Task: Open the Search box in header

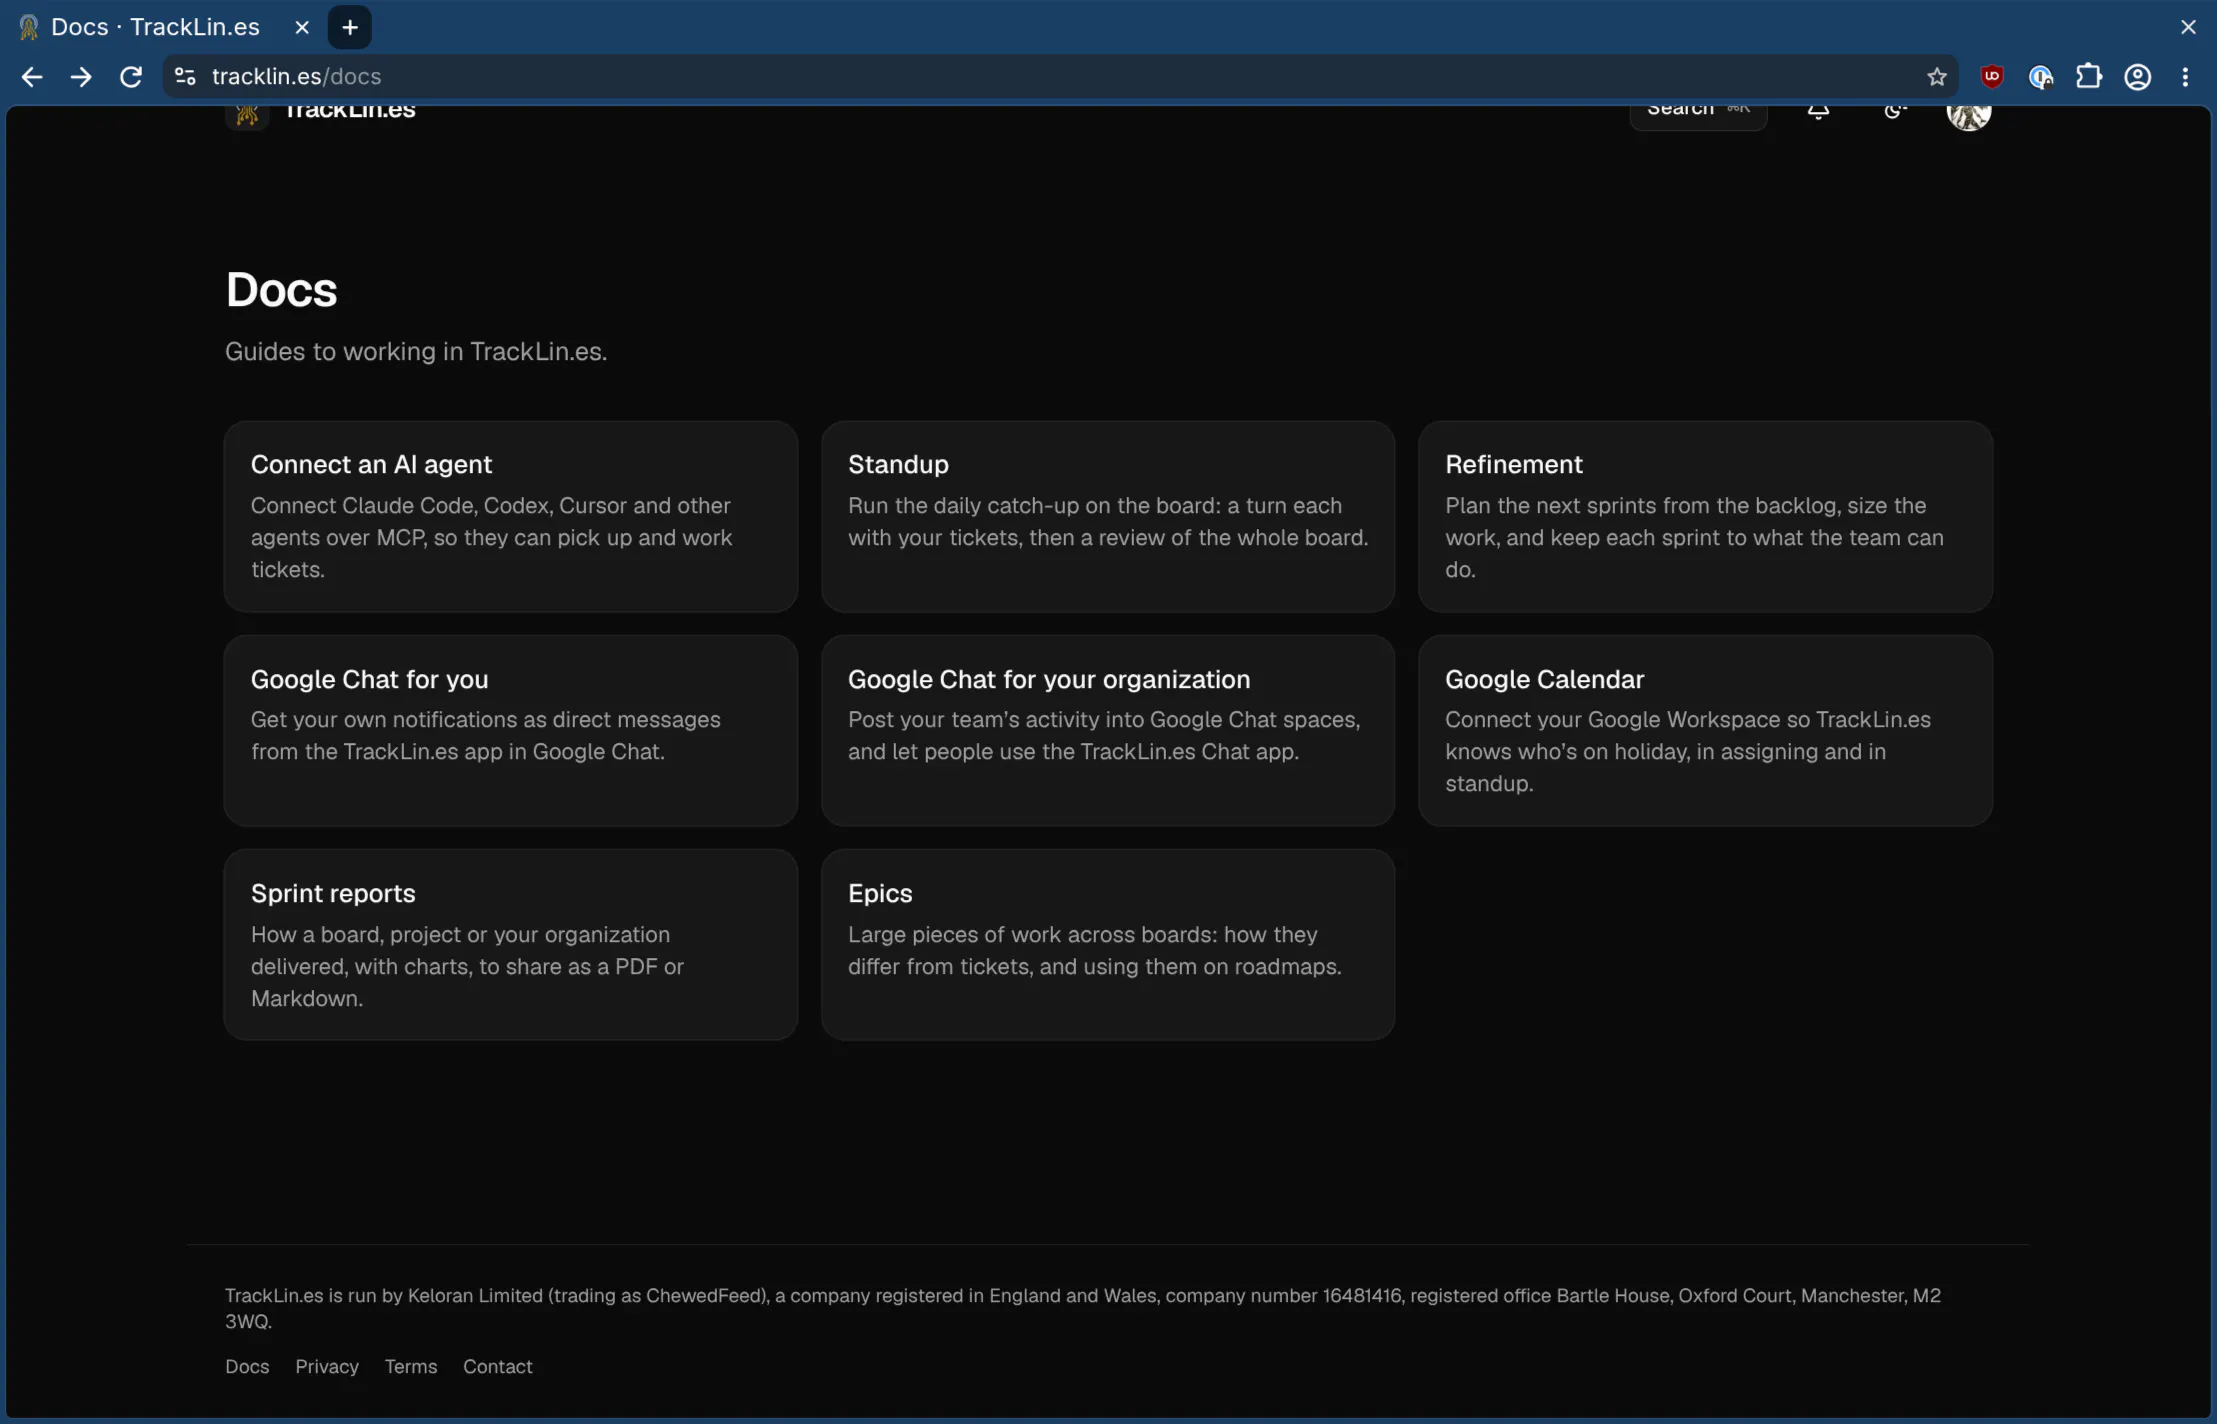Action: point(1698,115)
